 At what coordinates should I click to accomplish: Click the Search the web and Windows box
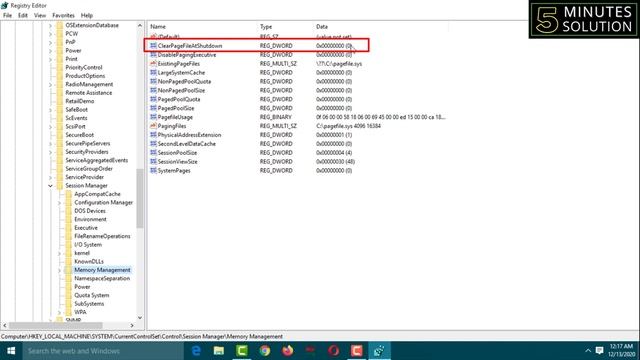103,351
